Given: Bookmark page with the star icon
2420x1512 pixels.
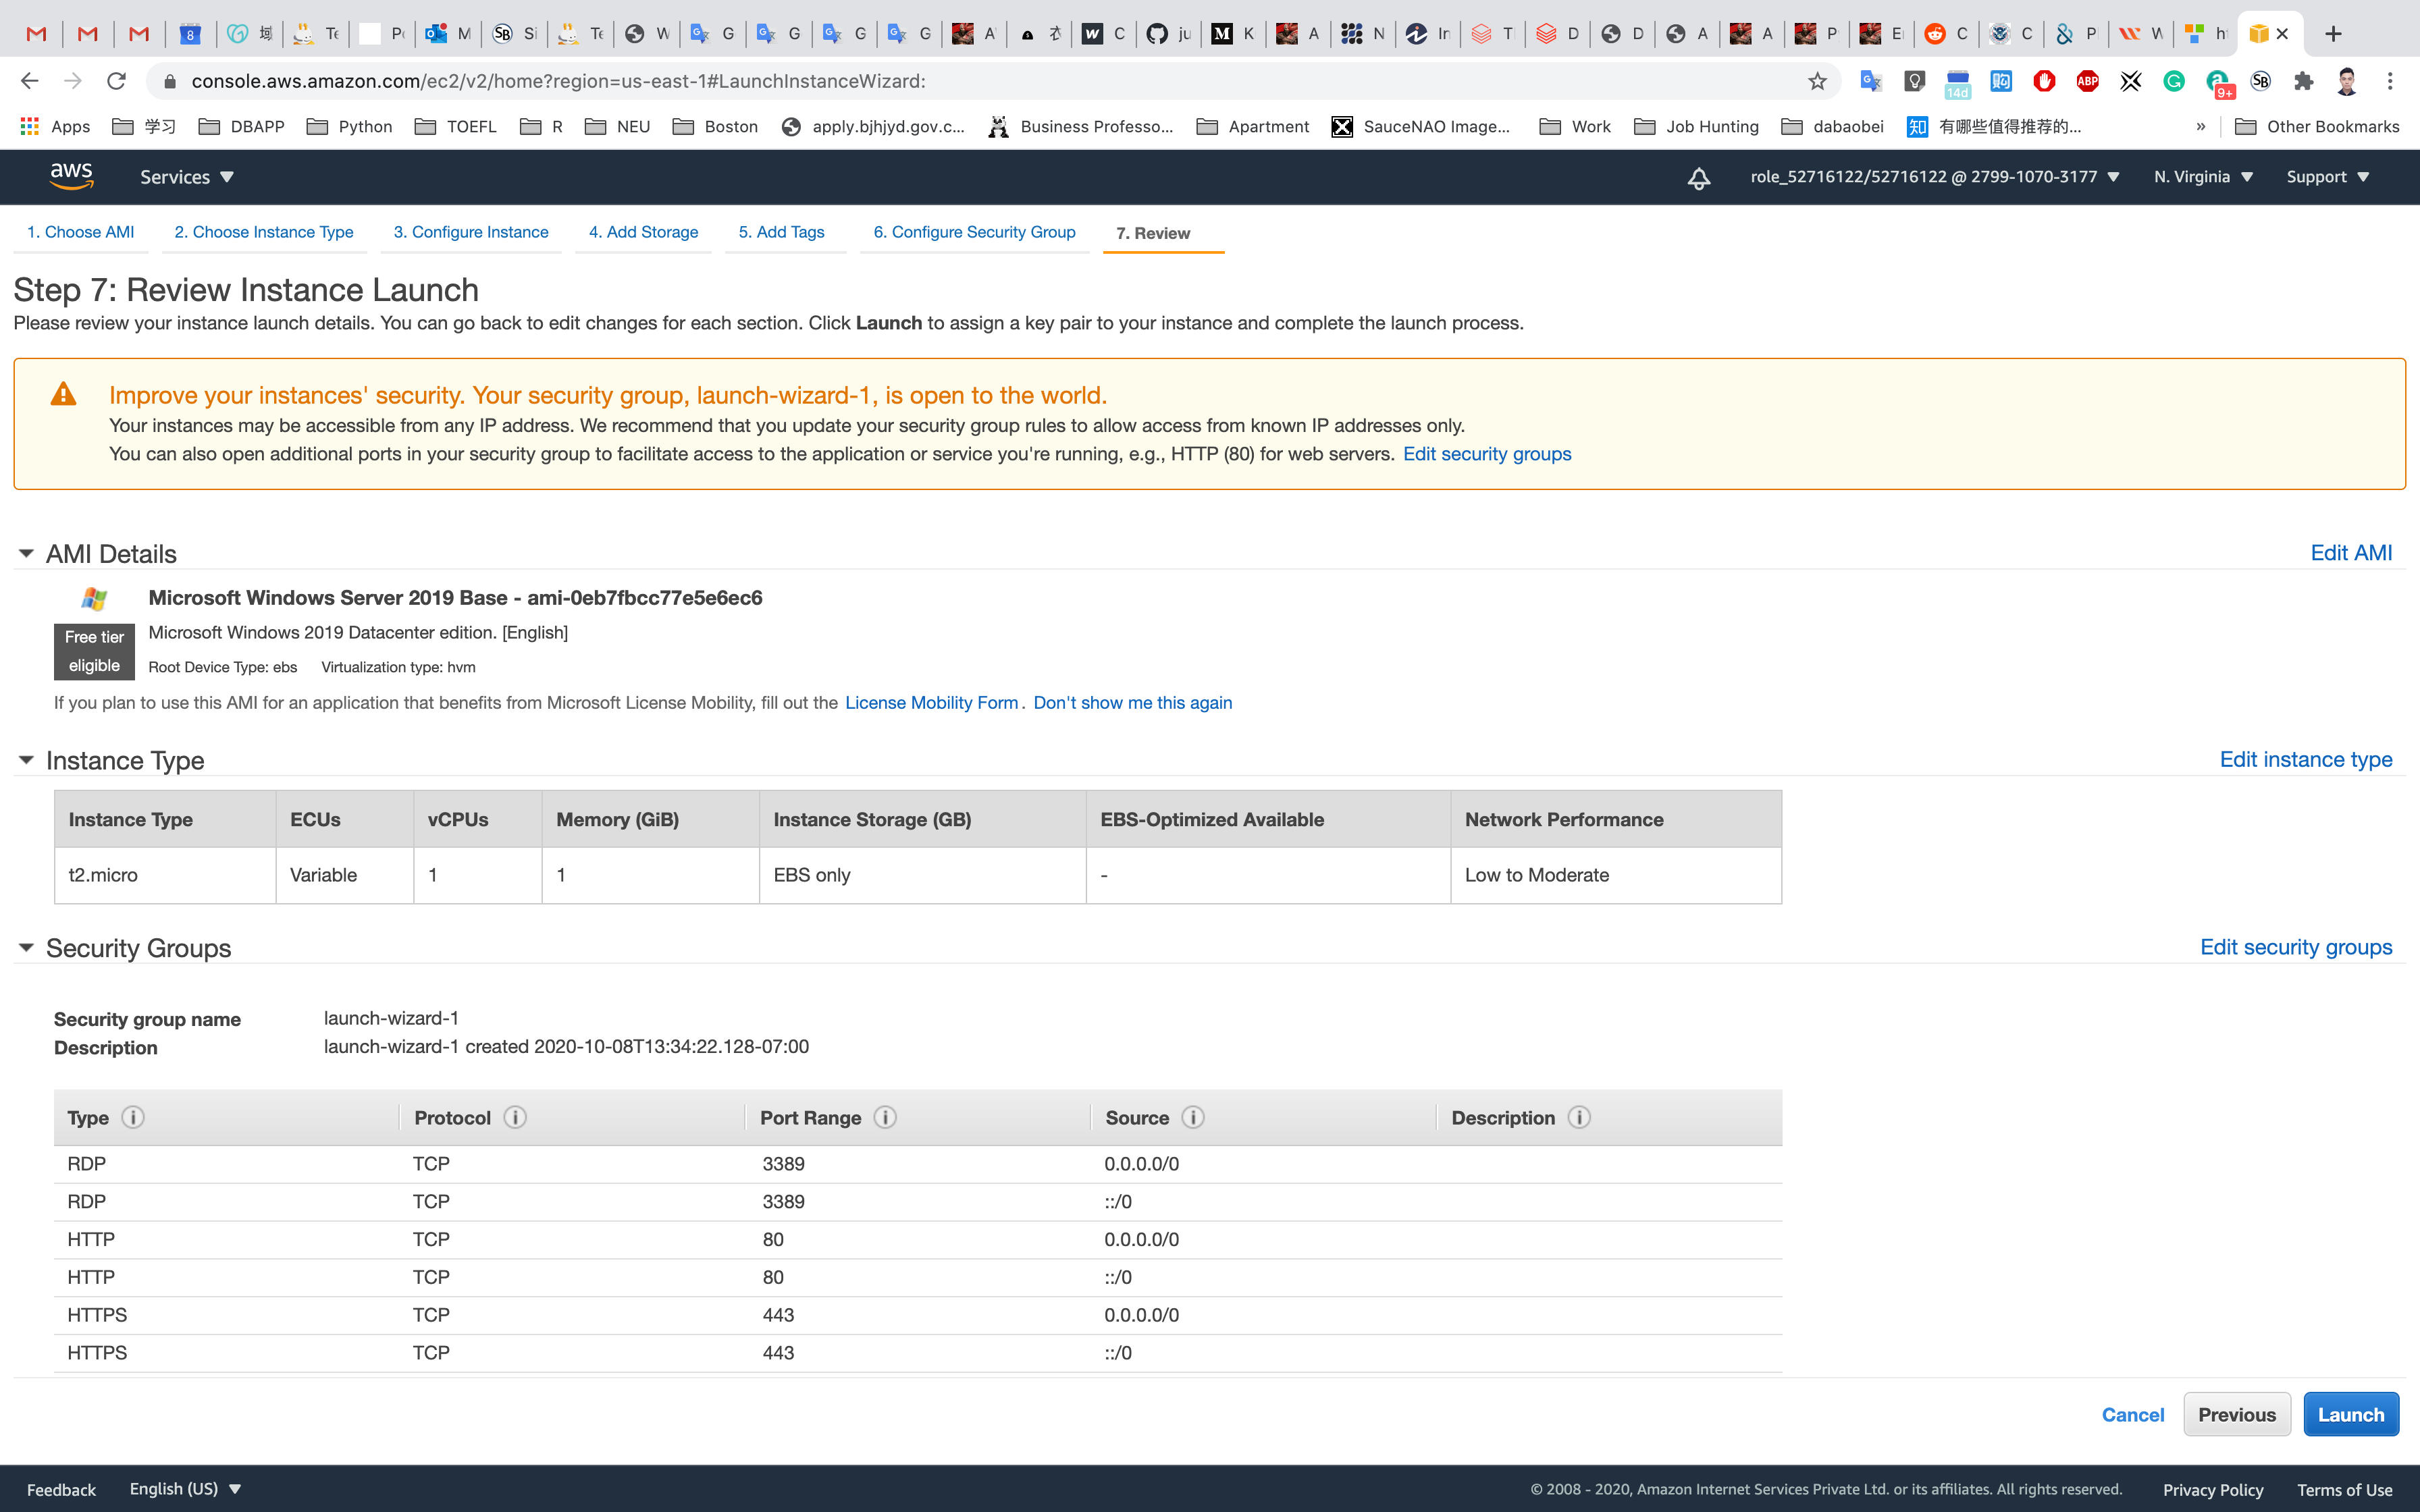Looking at the screenshot, I should tap(1817, 81).
